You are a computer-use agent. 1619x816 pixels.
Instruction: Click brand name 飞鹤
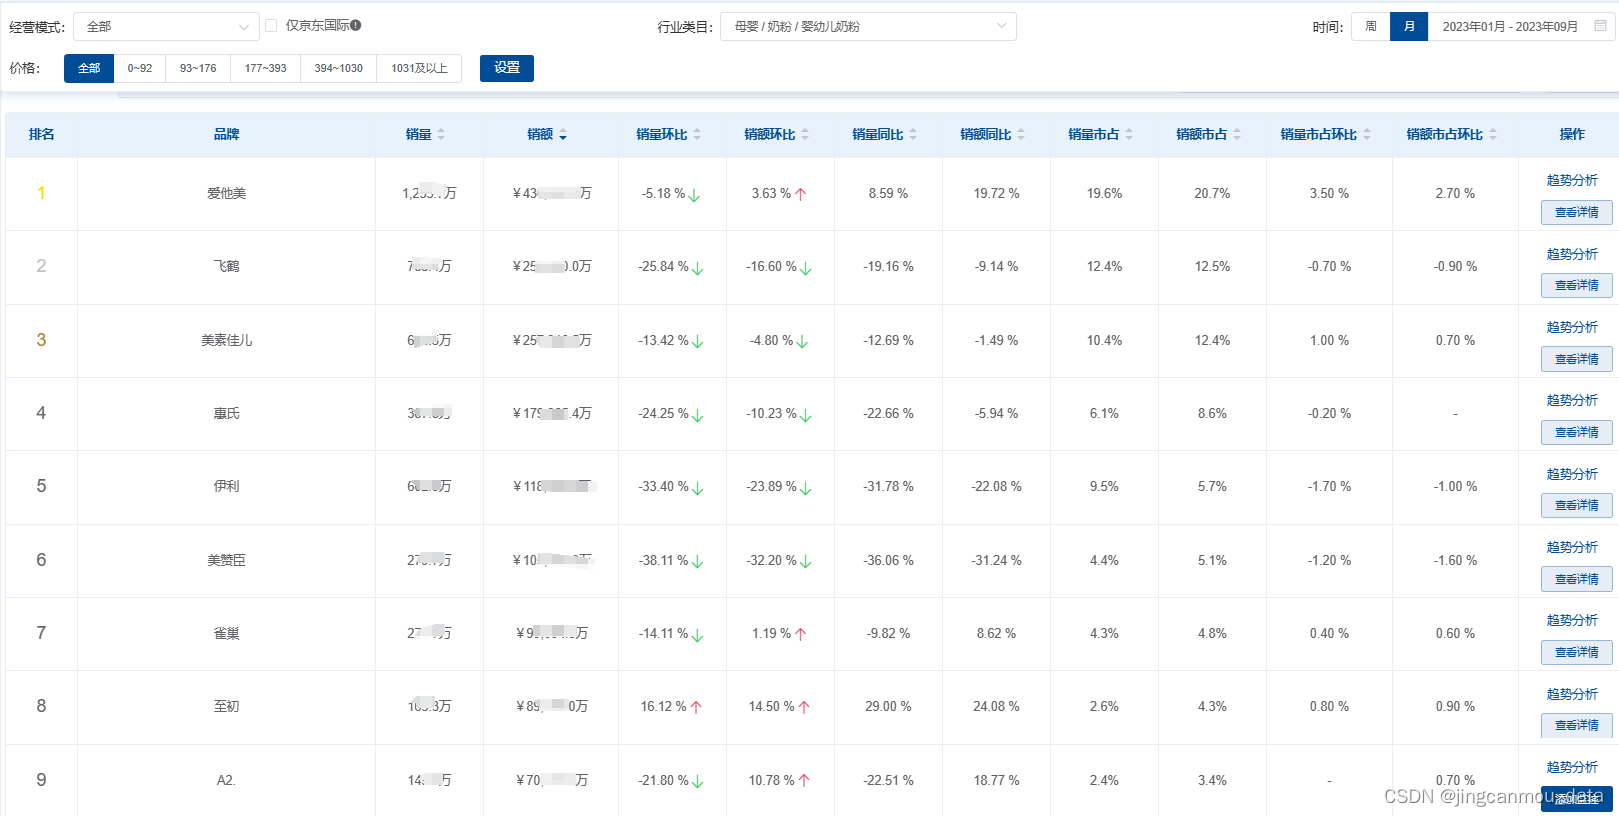point(226,266)
